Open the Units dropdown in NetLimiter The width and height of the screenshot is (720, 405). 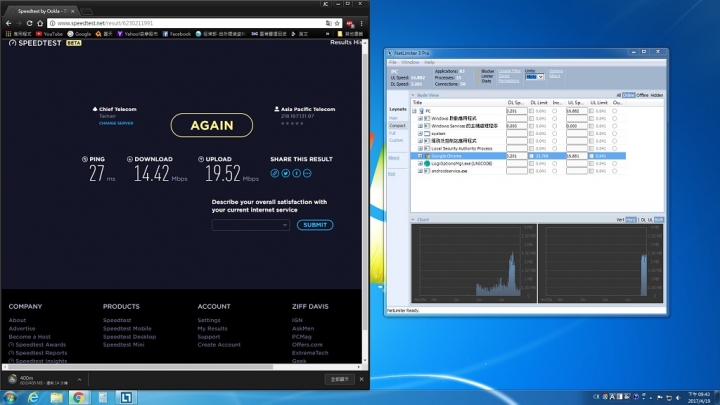[x=534, y=77]
